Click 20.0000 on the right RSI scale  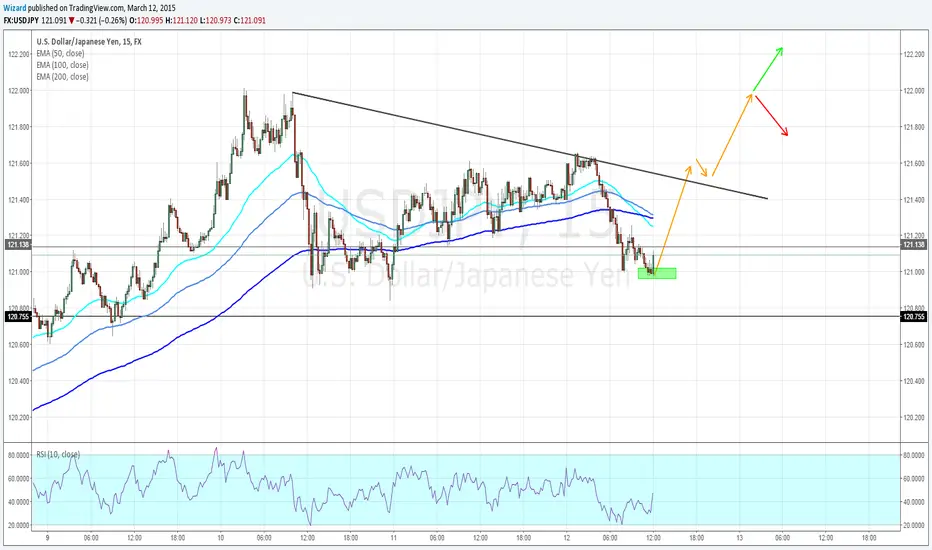915,525
